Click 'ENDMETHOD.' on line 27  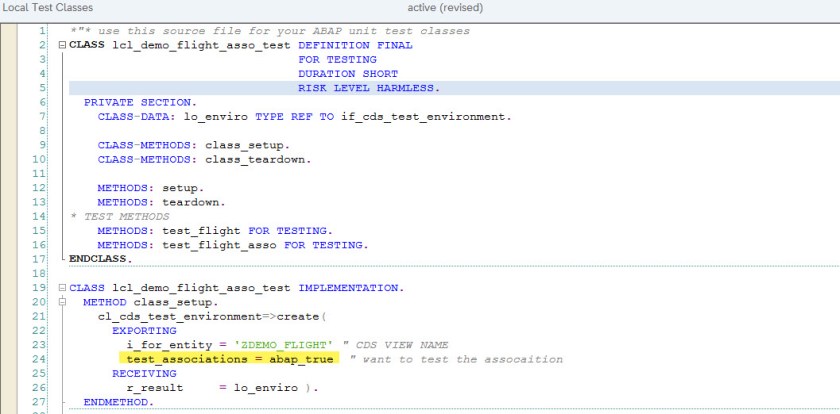(119, 402)
